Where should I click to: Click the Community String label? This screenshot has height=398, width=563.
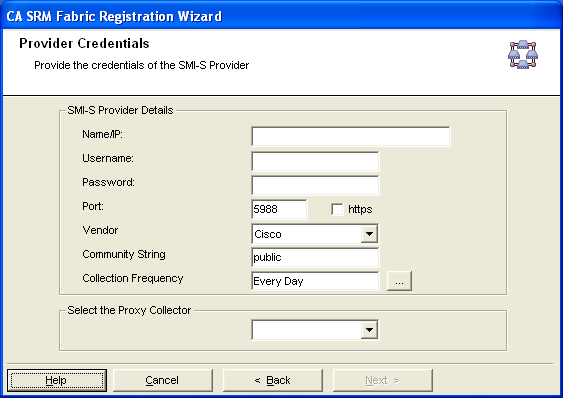124,254
